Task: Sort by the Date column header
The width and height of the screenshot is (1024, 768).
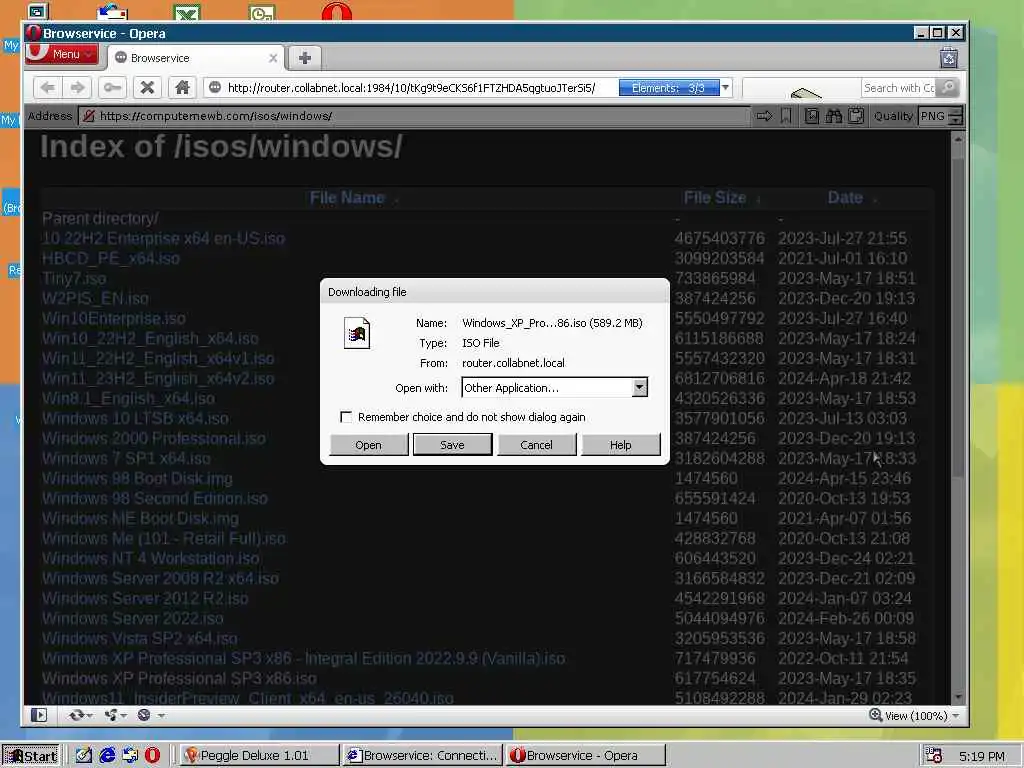Action: (x=845, y=198)
